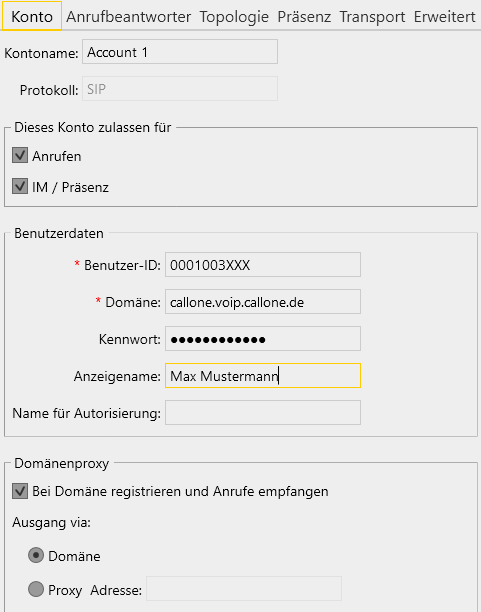
Task: Click the Proxy Adresse input box
Action: [244, 589]
